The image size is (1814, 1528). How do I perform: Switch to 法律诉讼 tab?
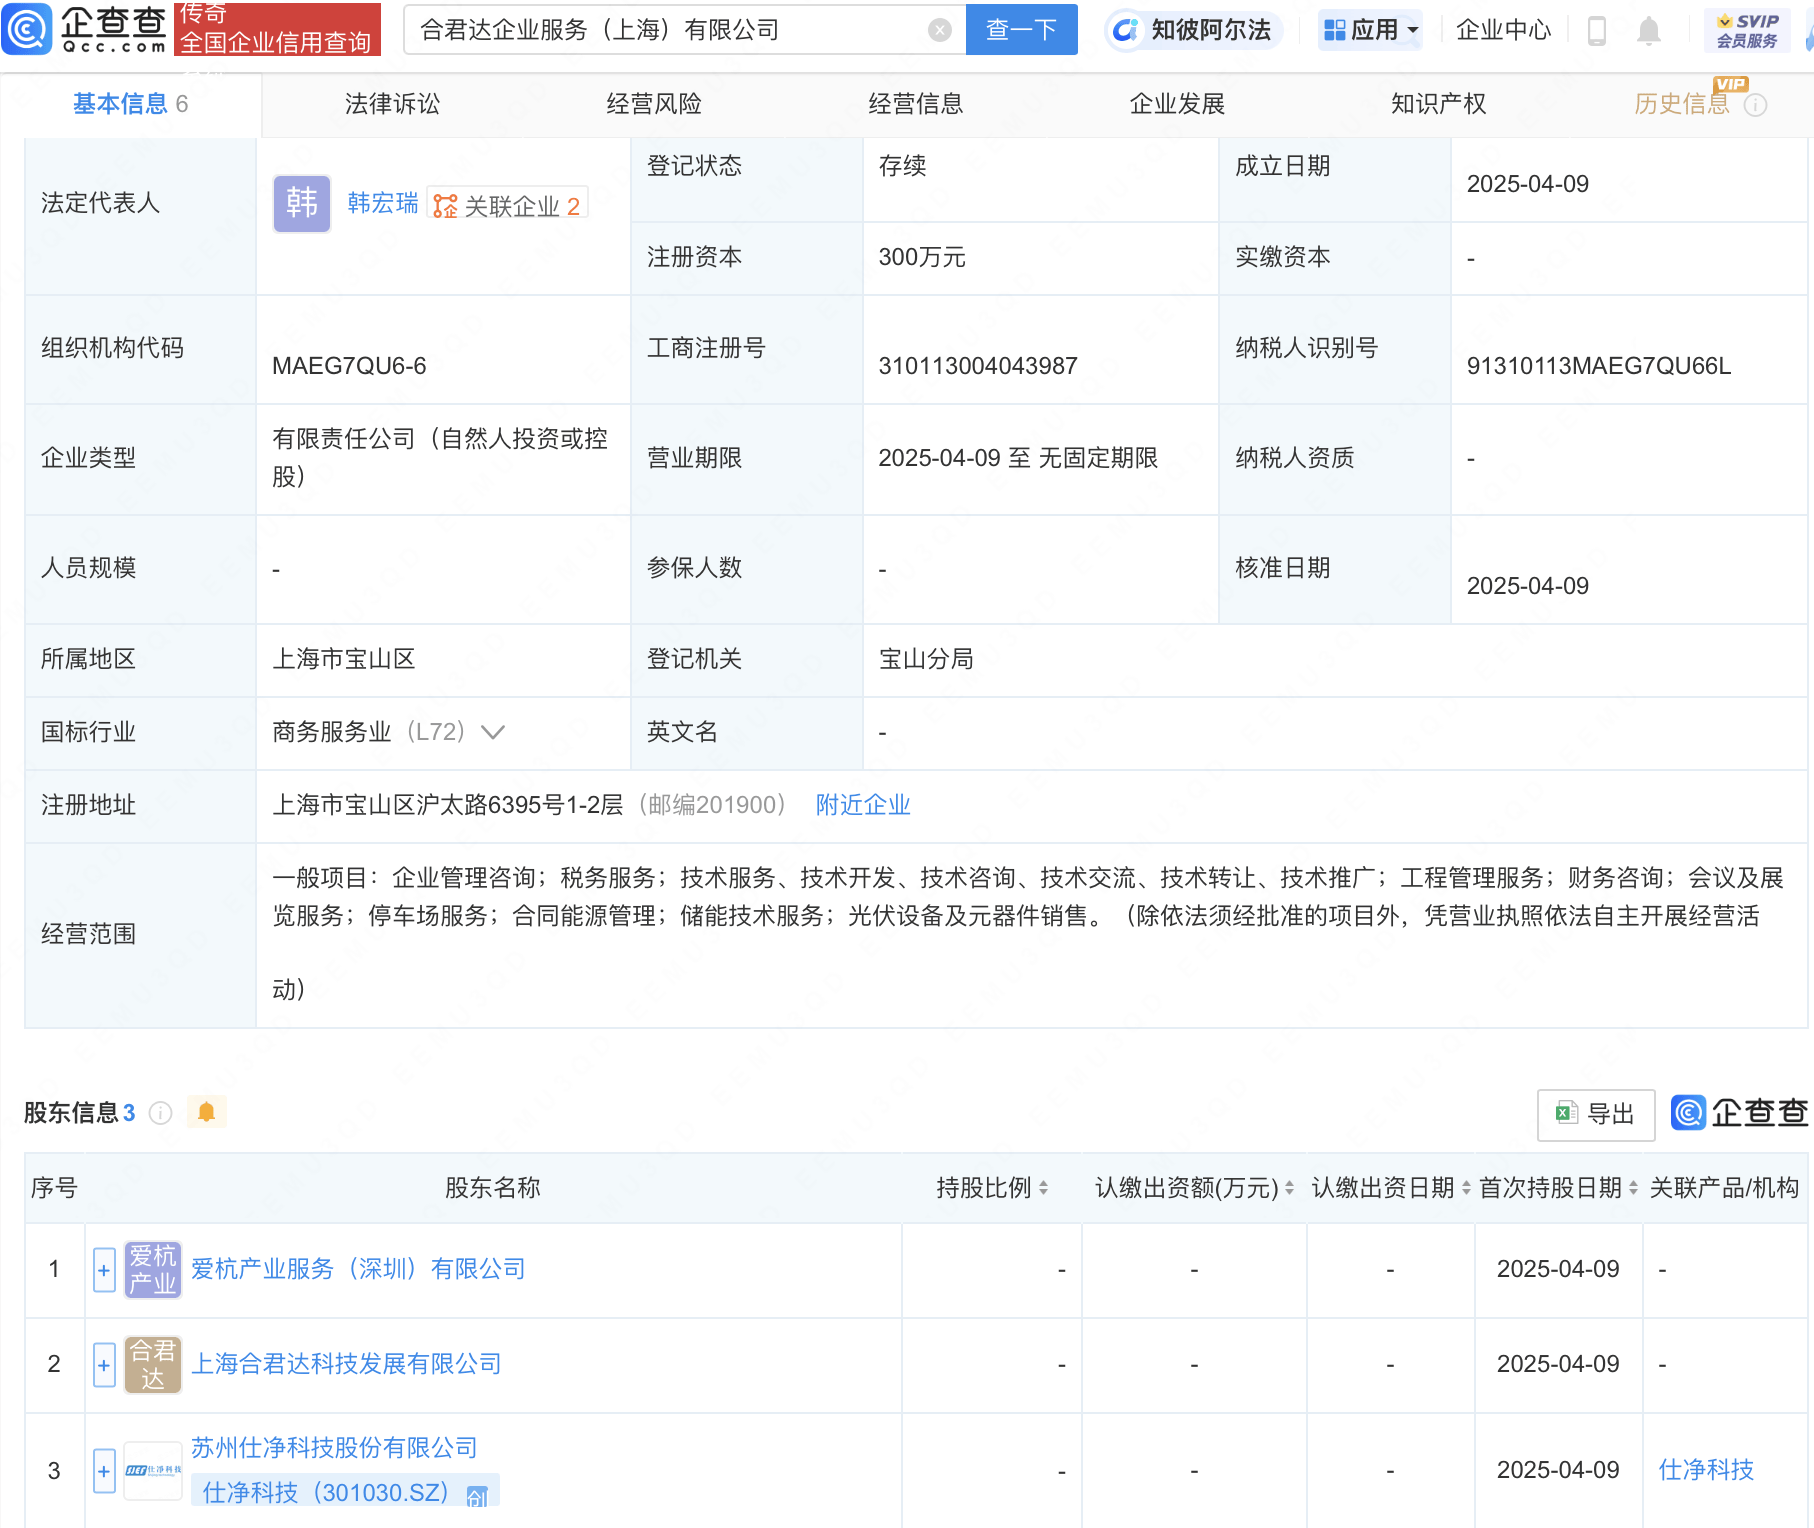(392, 104)
